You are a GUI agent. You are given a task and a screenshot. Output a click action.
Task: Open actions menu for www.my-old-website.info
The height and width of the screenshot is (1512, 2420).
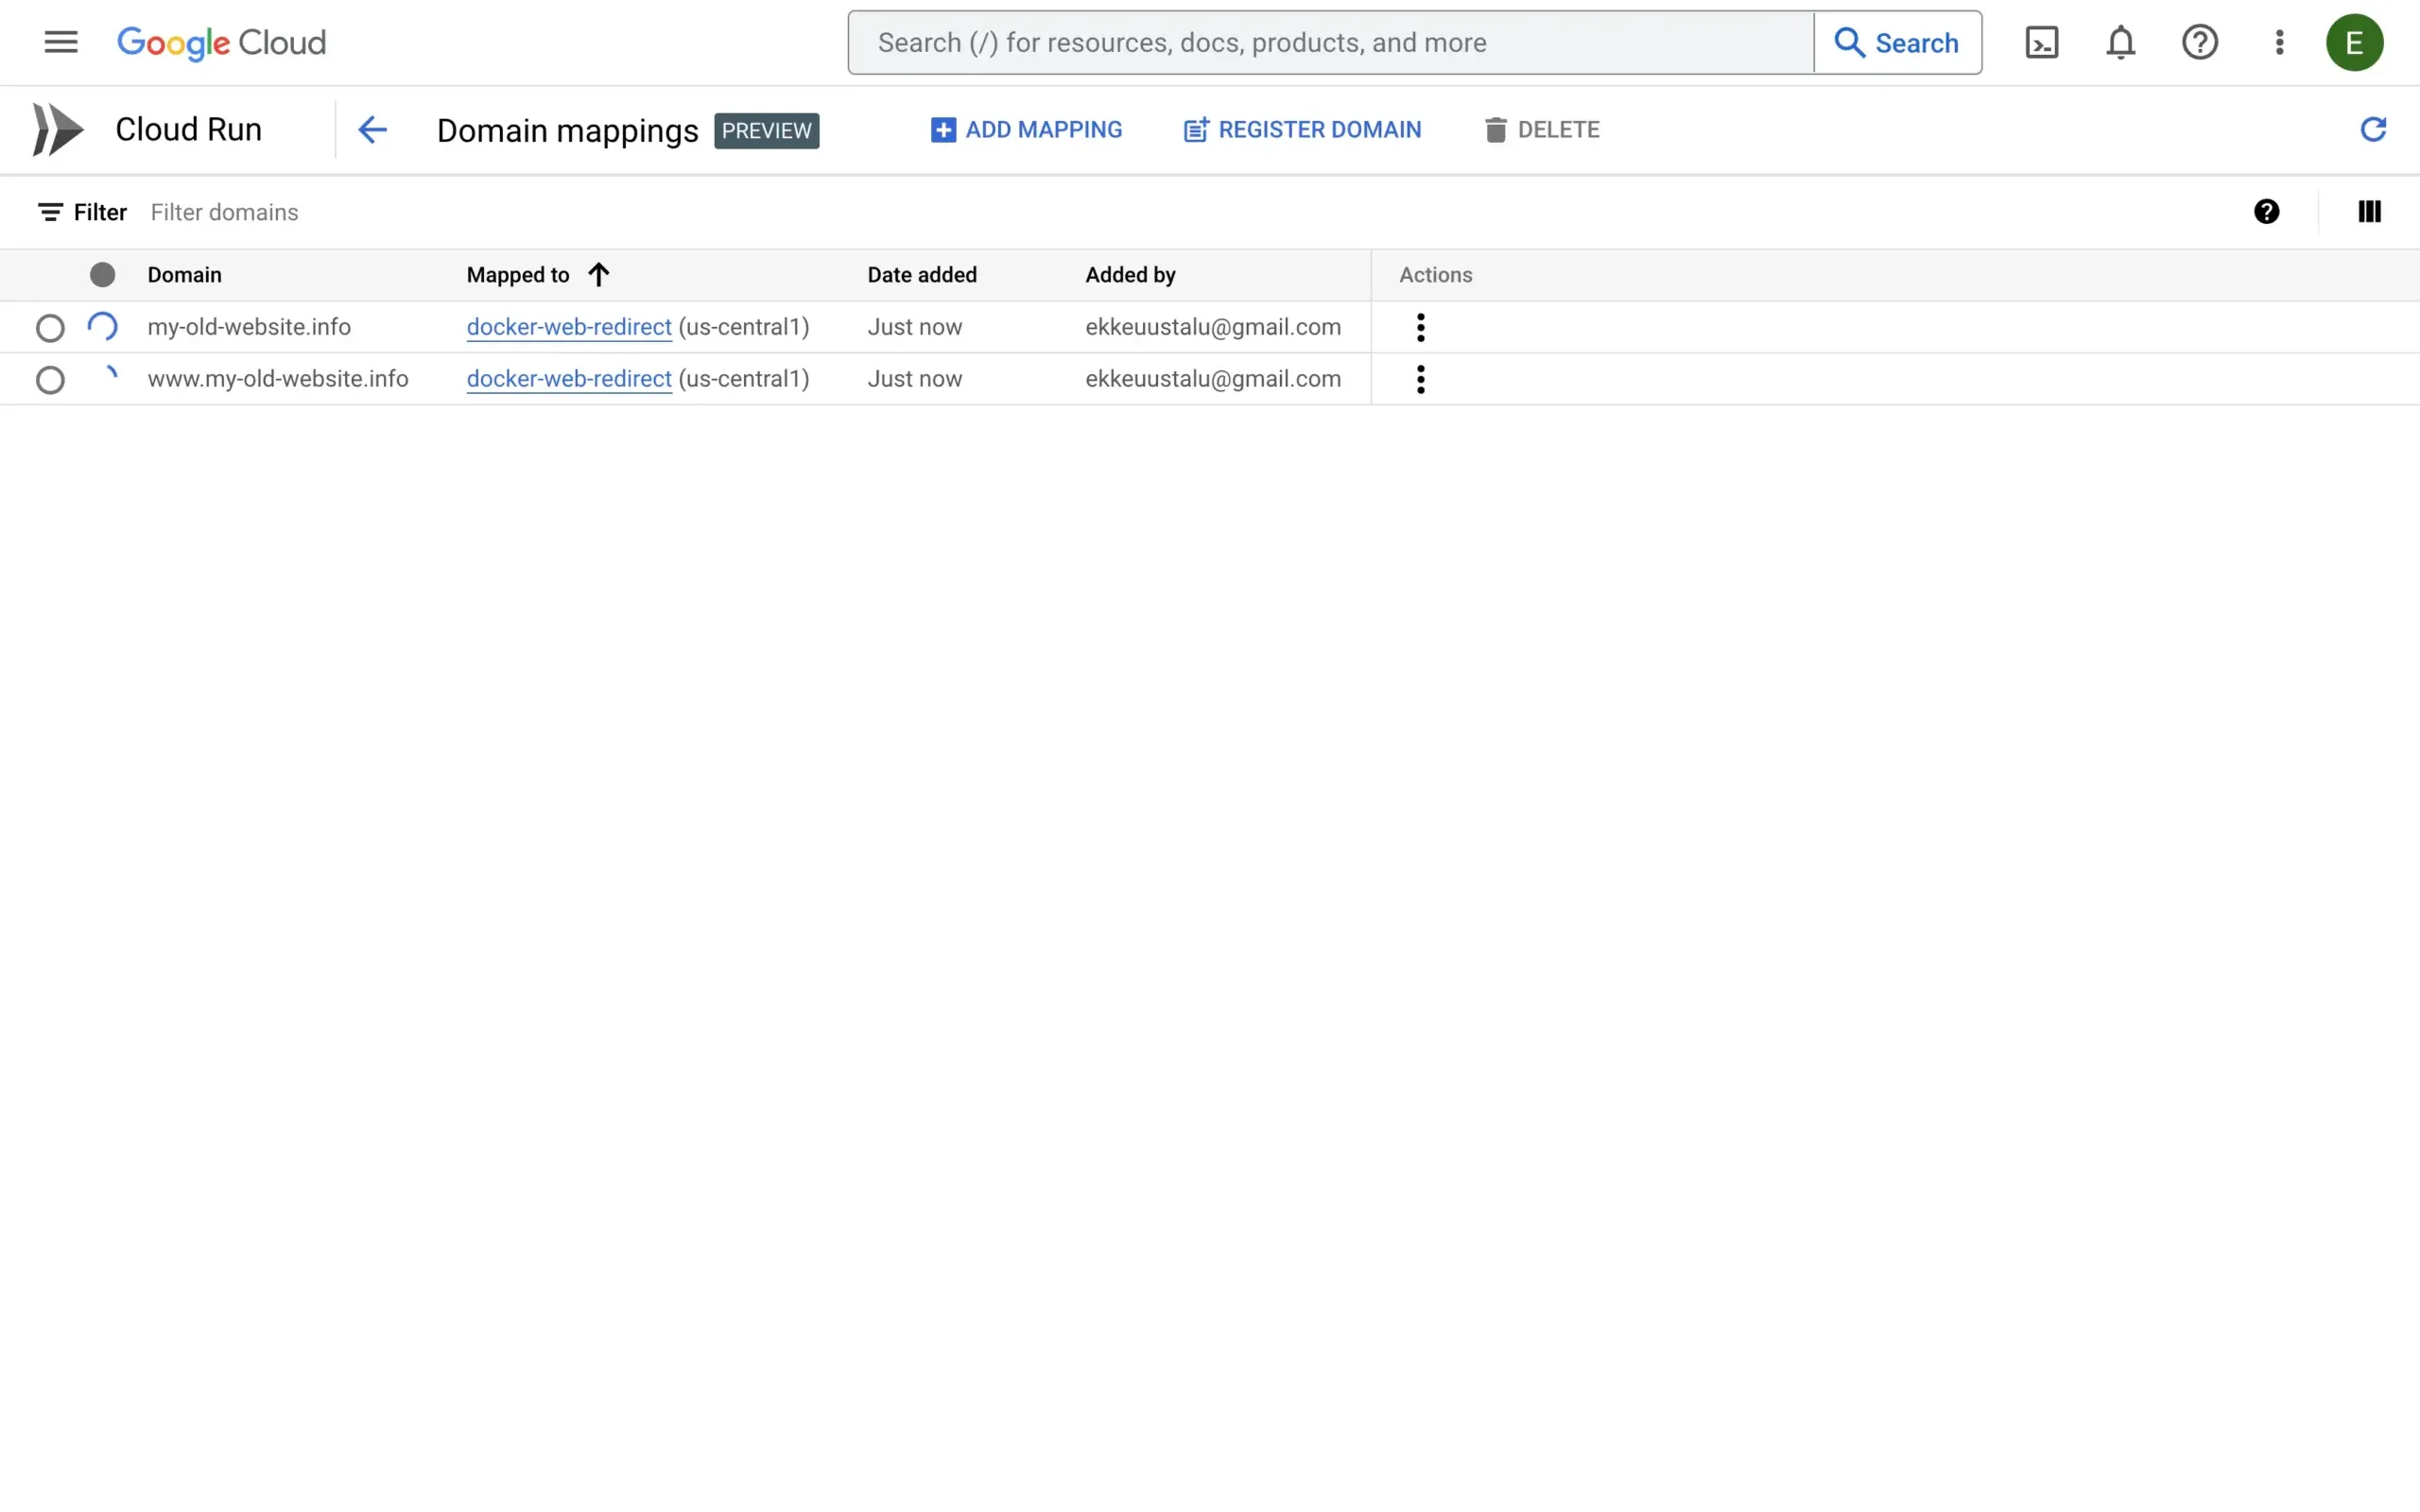click(1420, 379)
